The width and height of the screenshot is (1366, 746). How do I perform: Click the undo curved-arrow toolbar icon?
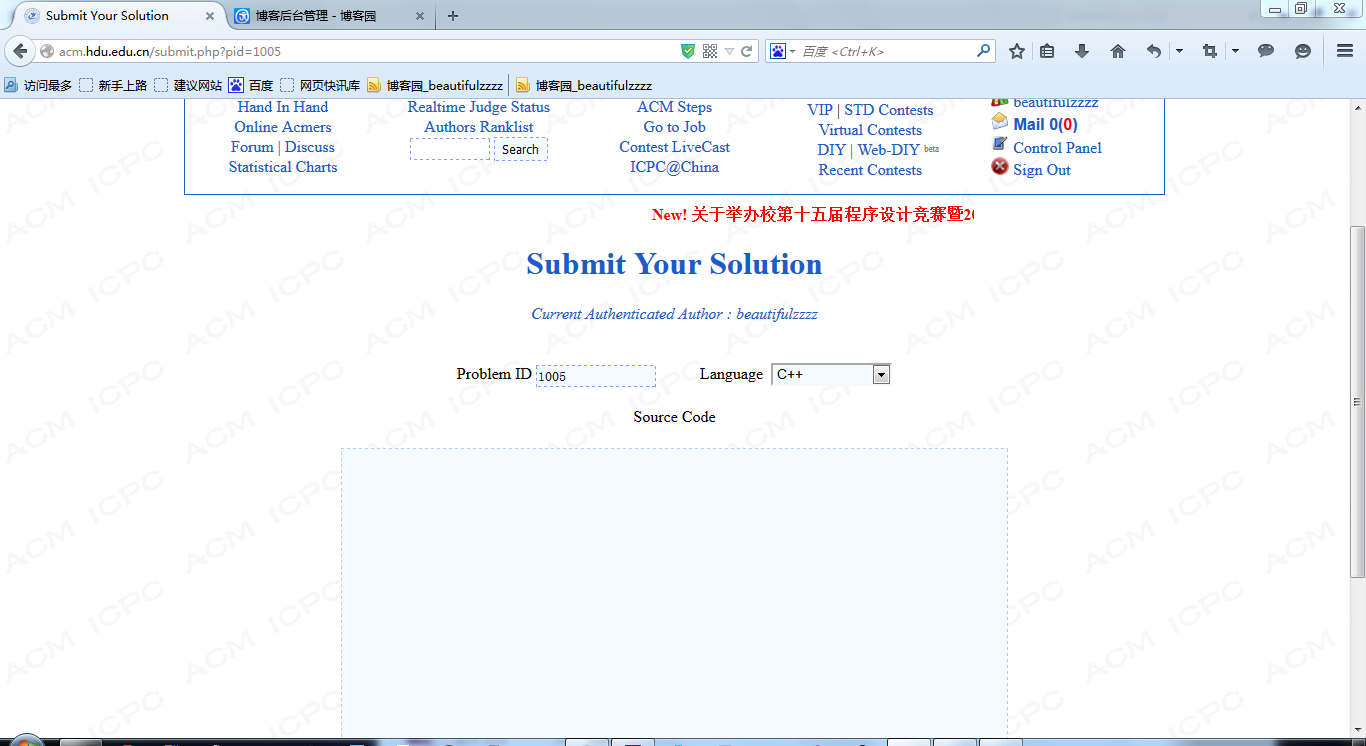click(1154, 51)
